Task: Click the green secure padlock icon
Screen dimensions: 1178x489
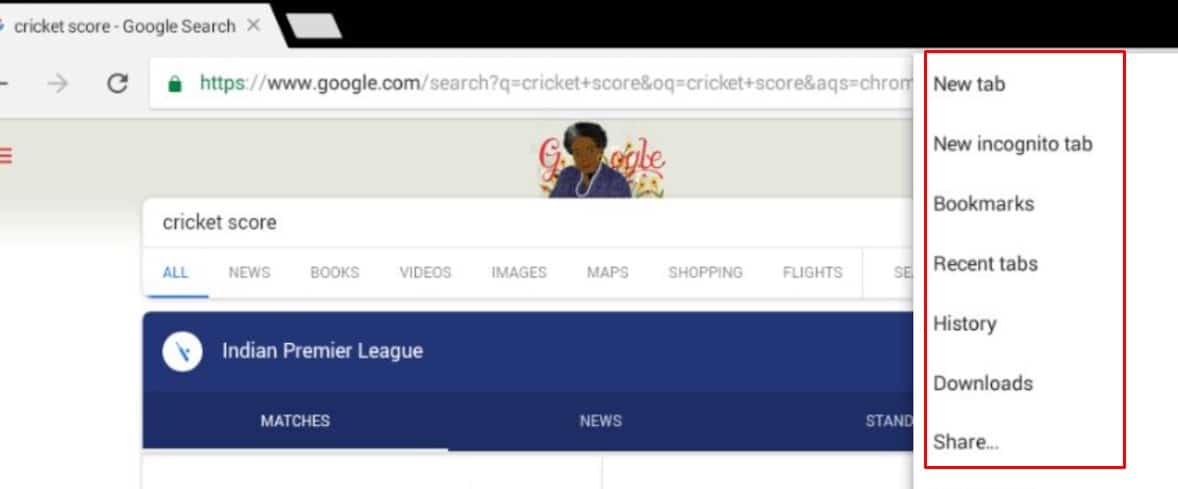Action: (175, 83)
